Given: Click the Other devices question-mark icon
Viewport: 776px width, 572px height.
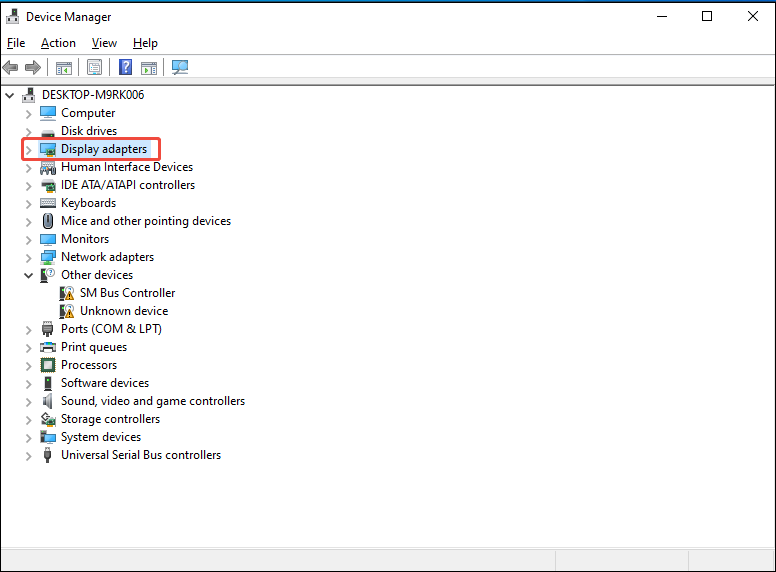Looking at the screenshot, I should tap(48, 275).
